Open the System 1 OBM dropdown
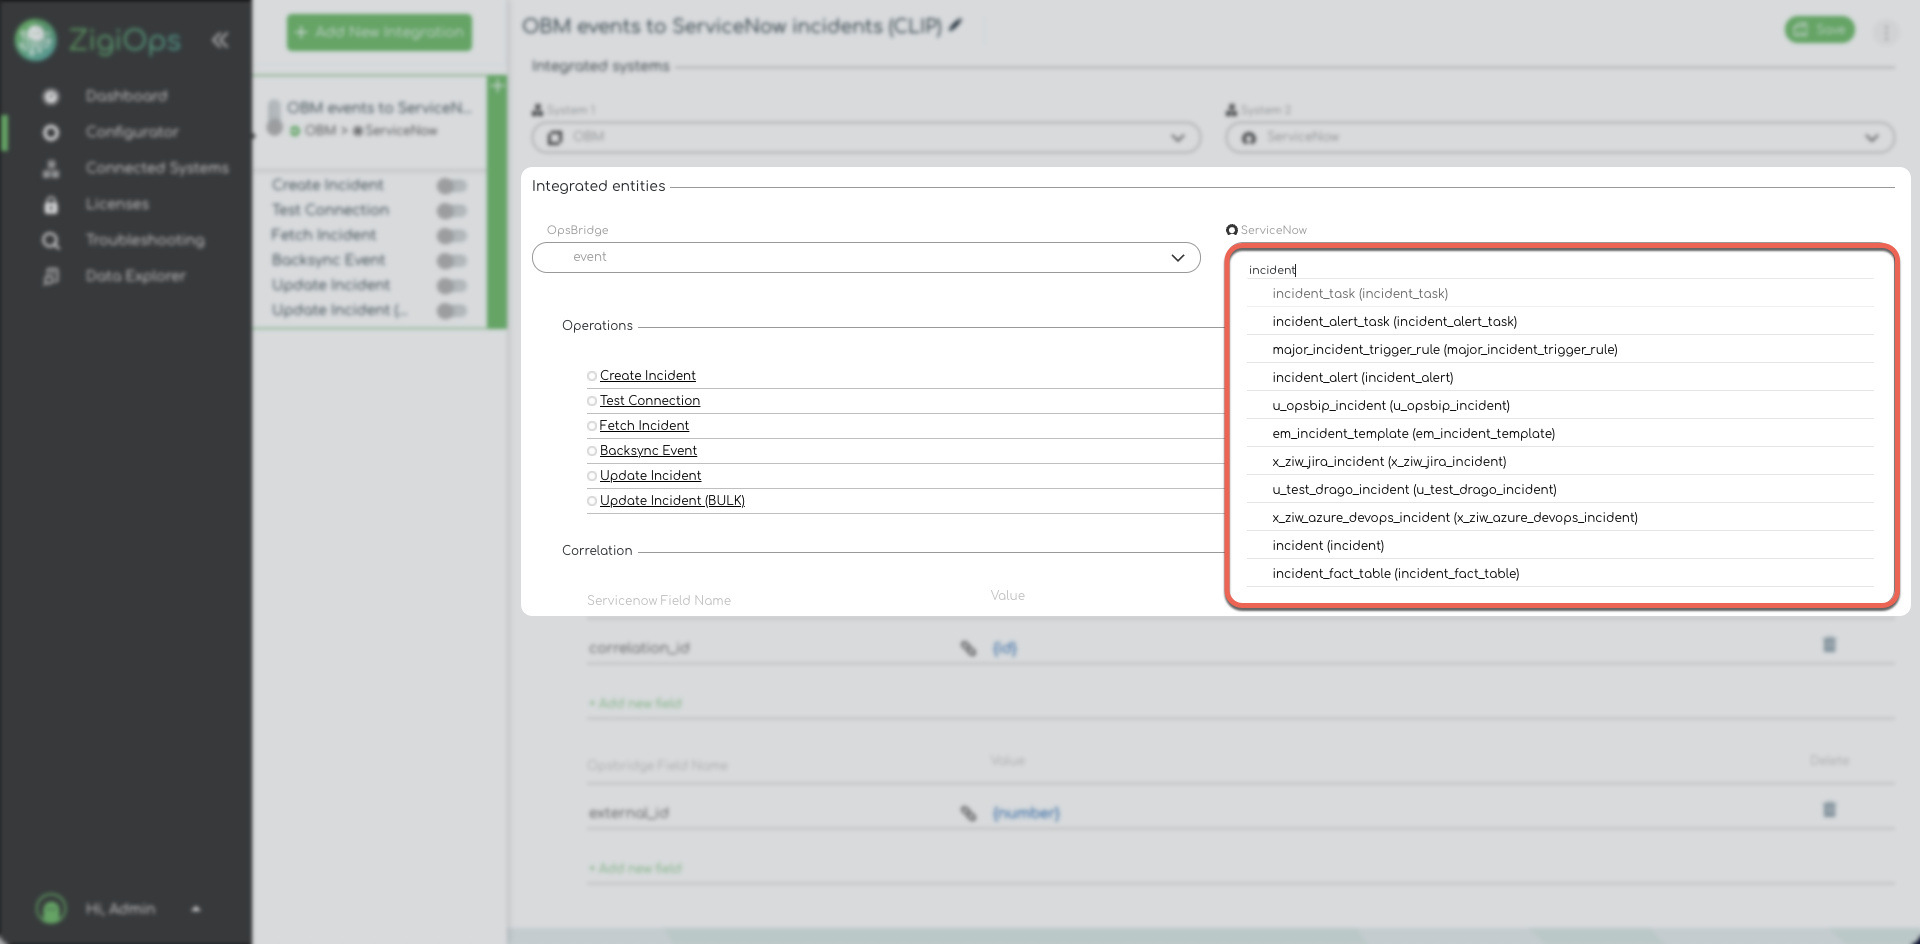Viewport: 1920px width, 944px height. coord(866,137)
